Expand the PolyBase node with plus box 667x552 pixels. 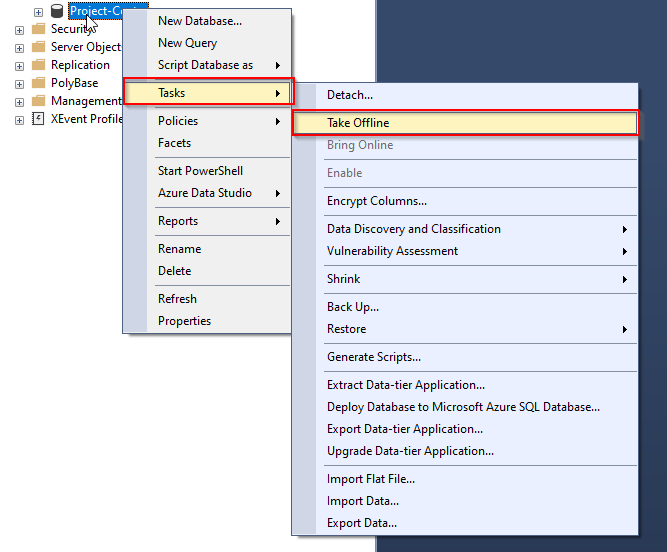point(19,84)
